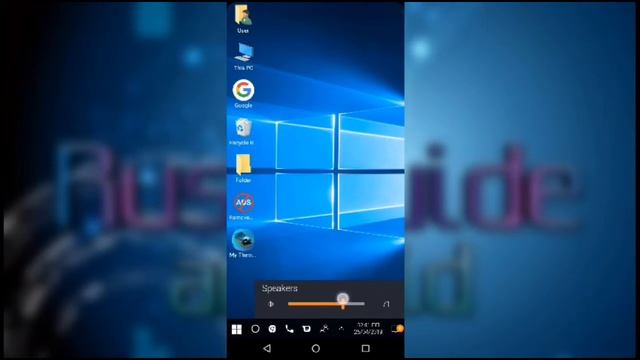This screenshot has width=640, height=360.
Task: Launch the Google desktop shortcut
Action: coord(243,94)
